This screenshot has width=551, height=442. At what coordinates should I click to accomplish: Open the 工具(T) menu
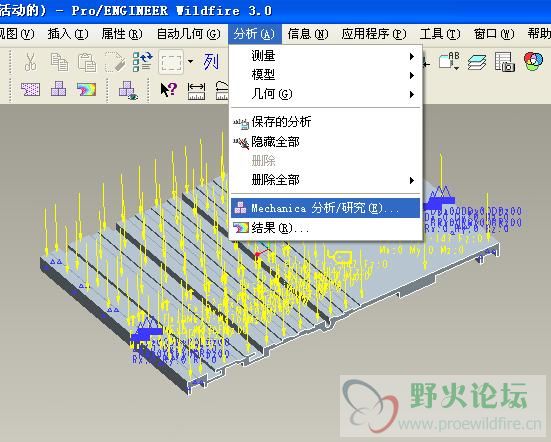click(x=440, y=34)
